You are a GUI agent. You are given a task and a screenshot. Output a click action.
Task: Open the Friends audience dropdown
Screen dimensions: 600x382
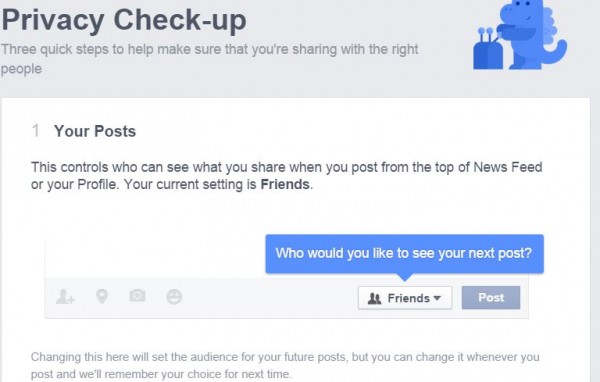[405, 298]
